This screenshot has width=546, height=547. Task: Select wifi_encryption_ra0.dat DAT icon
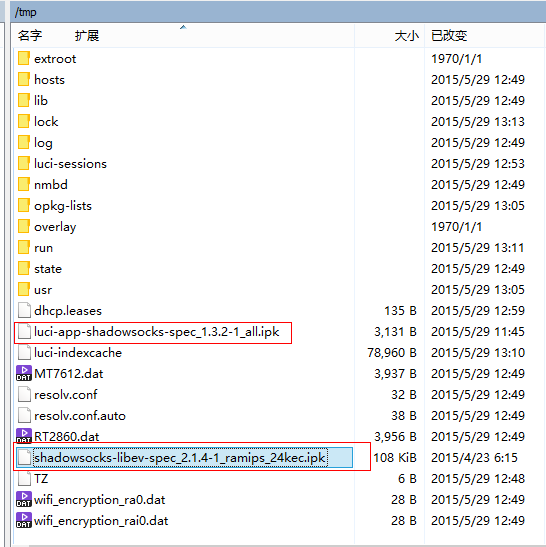click(x=24, y=500)
